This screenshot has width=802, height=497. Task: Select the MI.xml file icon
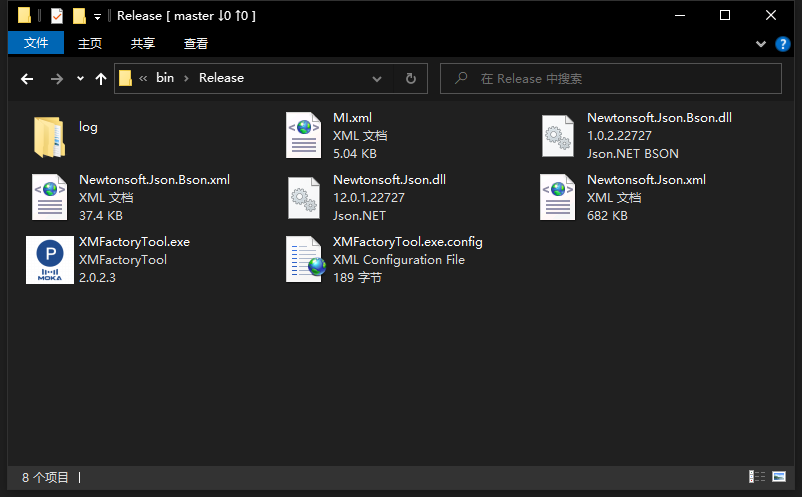click(304, 136)
